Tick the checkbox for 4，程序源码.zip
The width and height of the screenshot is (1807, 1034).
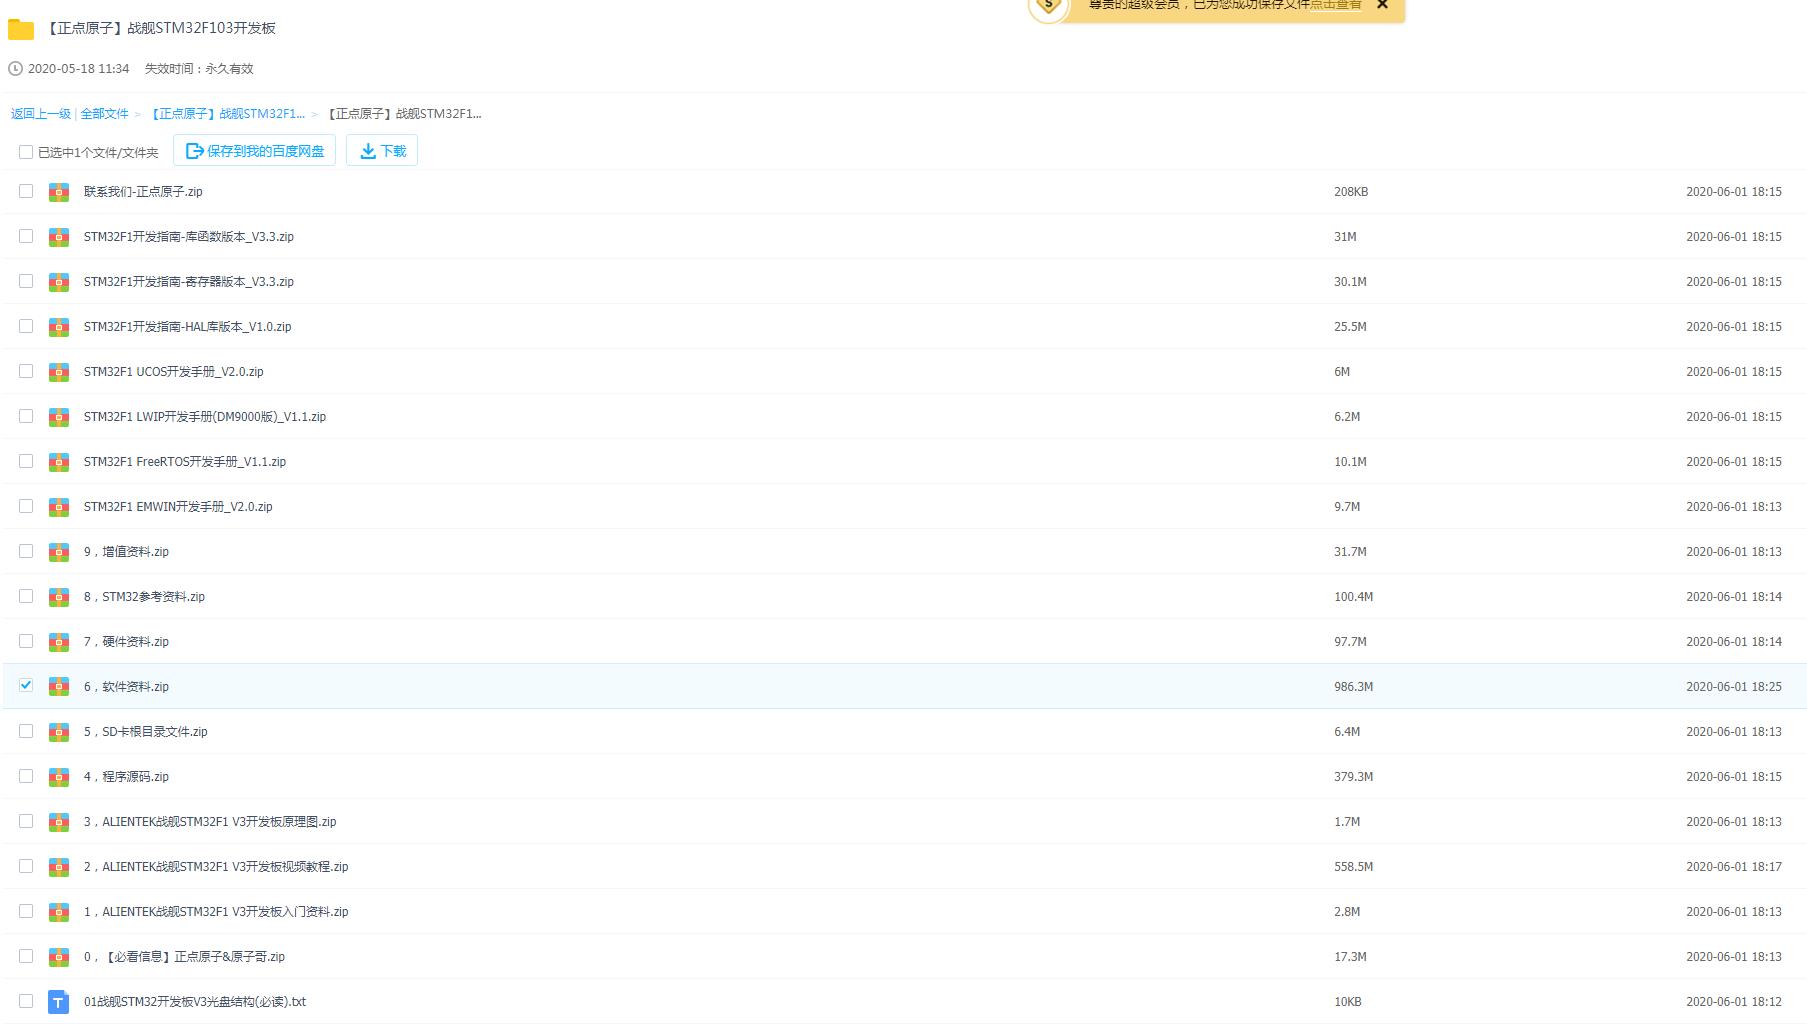[x=26, y=776]
